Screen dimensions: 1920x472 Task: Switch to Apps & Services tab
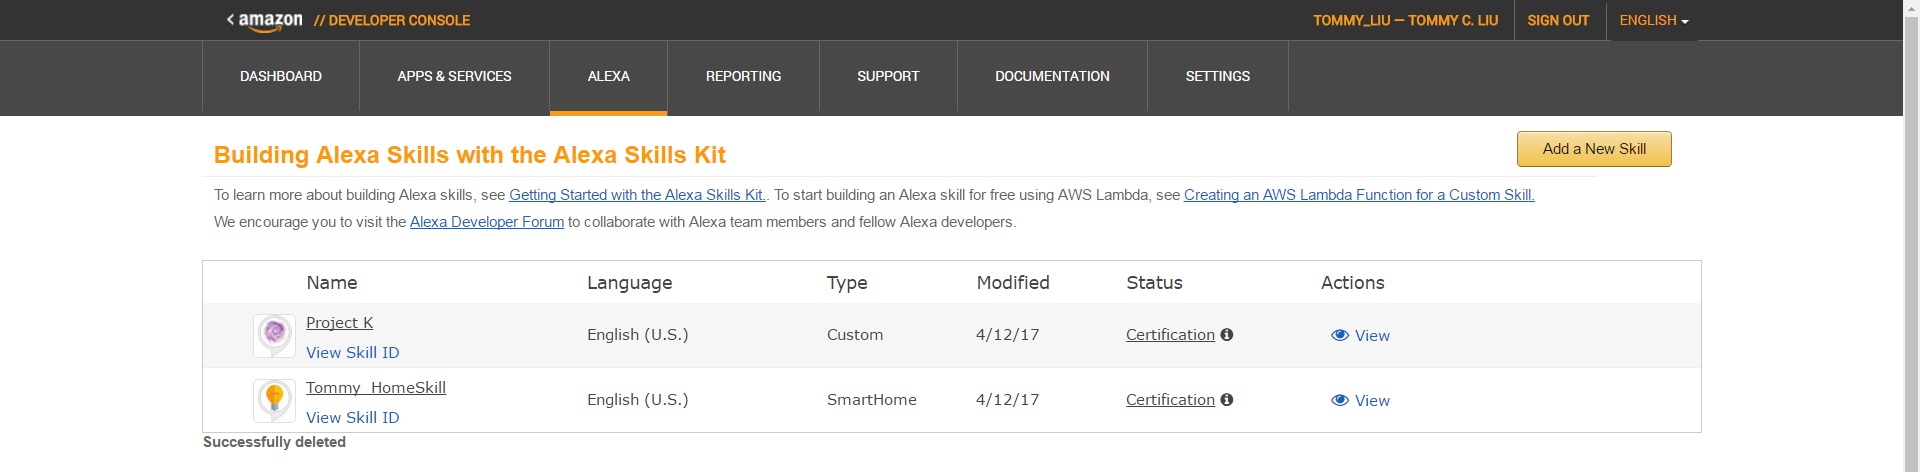pos(454,77)
